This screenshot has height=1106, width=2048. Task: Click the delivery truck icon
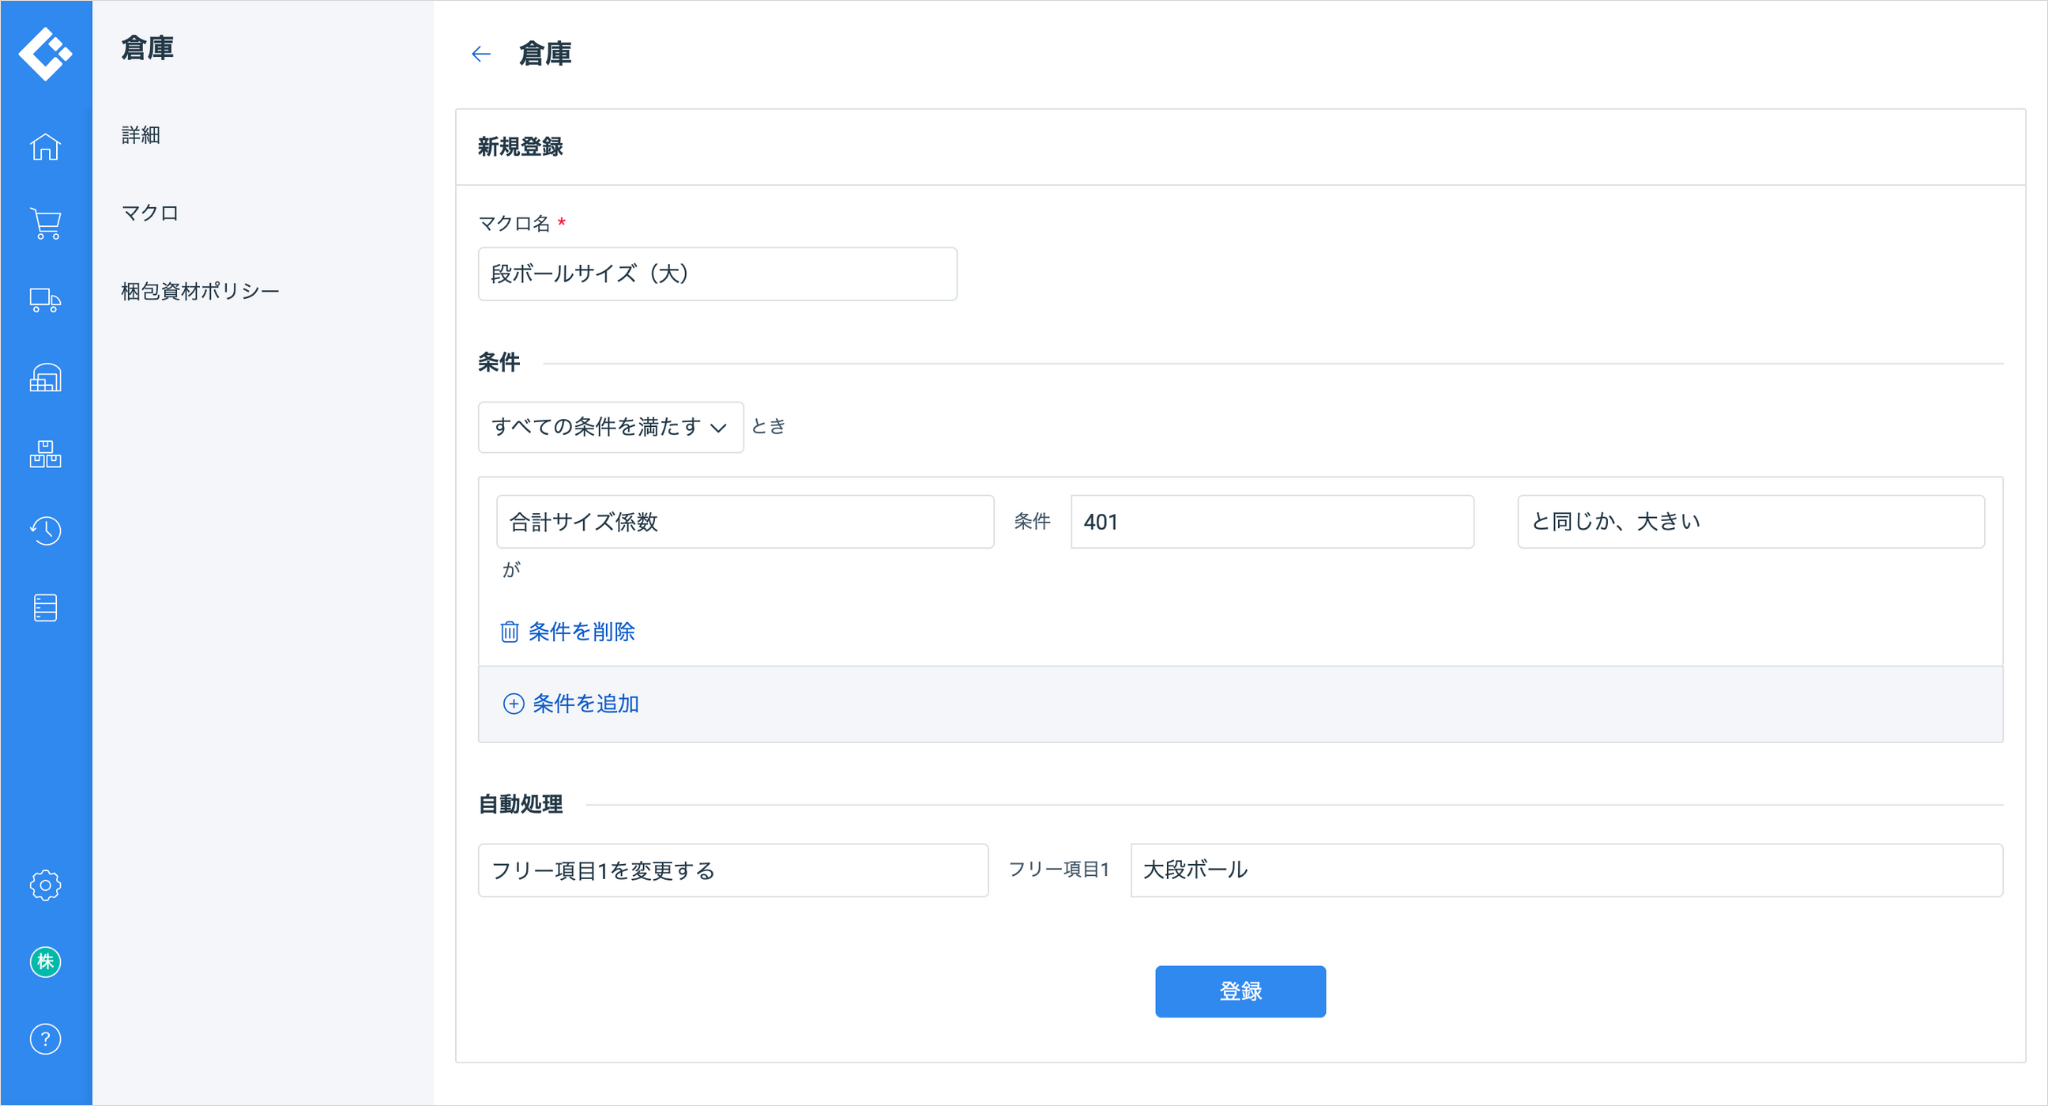click(x=45, y=300)
